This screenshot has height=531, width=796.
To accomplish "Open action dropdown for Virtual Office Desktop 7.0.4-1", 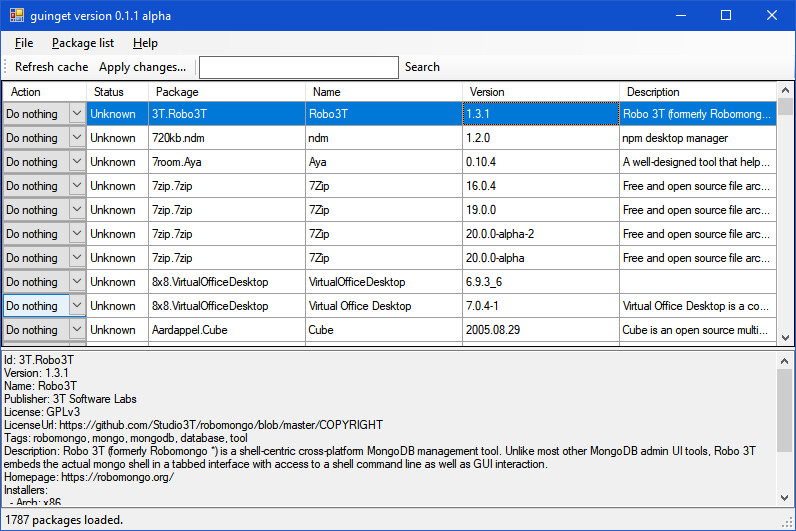I will (x=77, y=306).
